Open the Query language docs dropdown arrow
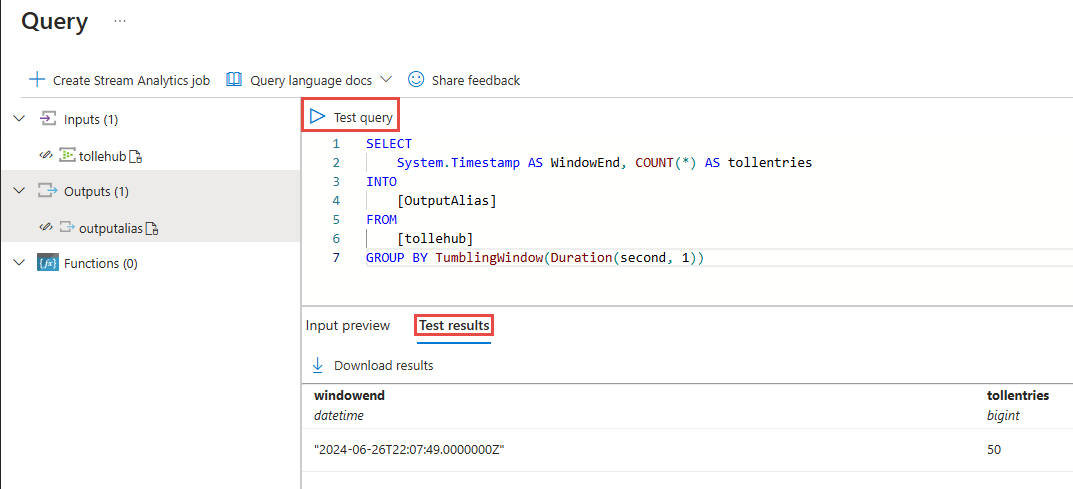 [x=386, y=80]
